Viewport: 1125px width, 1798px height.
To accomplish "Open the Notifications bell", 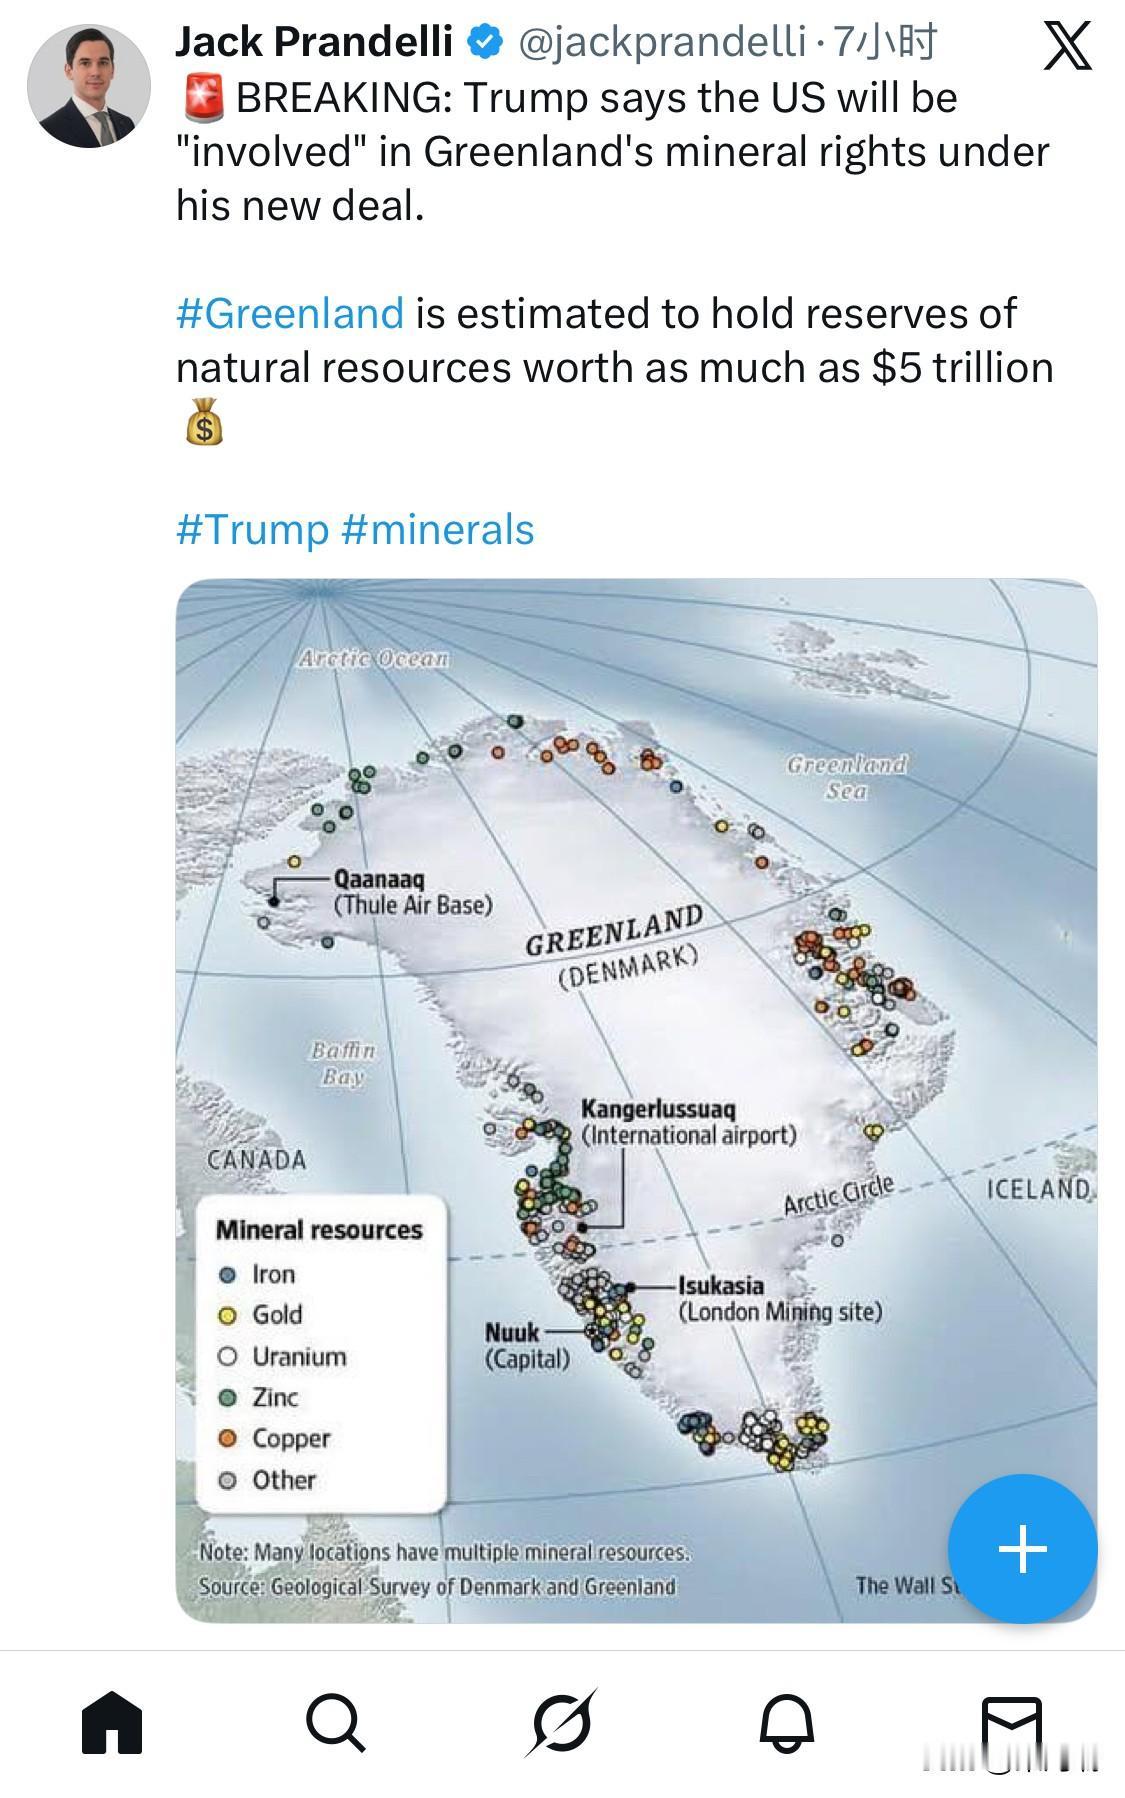I will 787,1723.
